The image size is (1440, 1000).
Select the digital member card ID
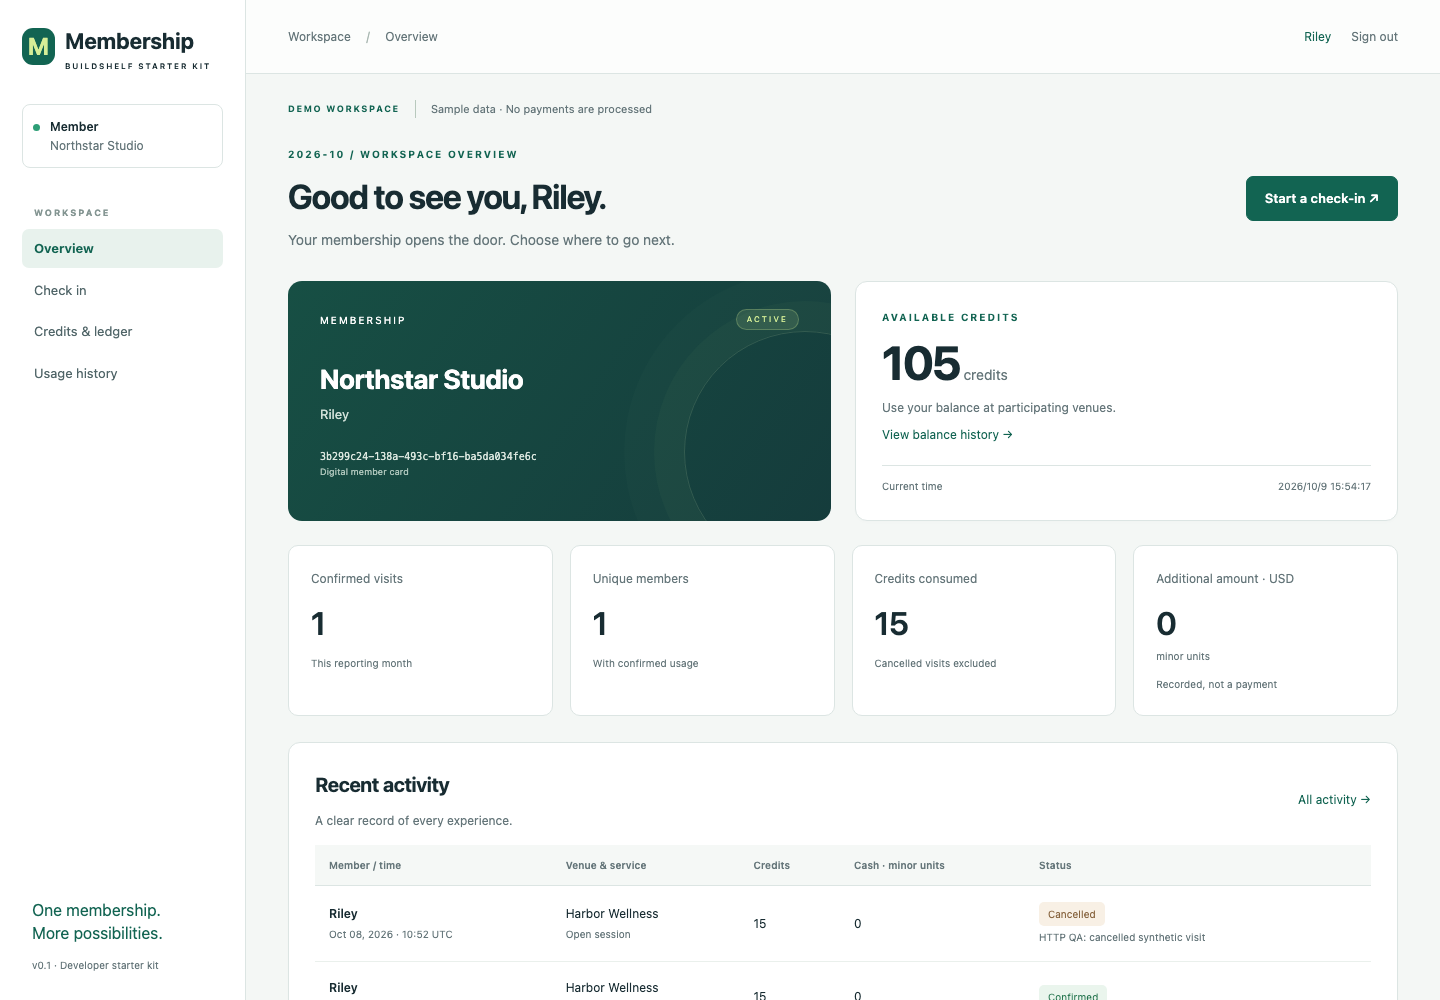(428, 457)
